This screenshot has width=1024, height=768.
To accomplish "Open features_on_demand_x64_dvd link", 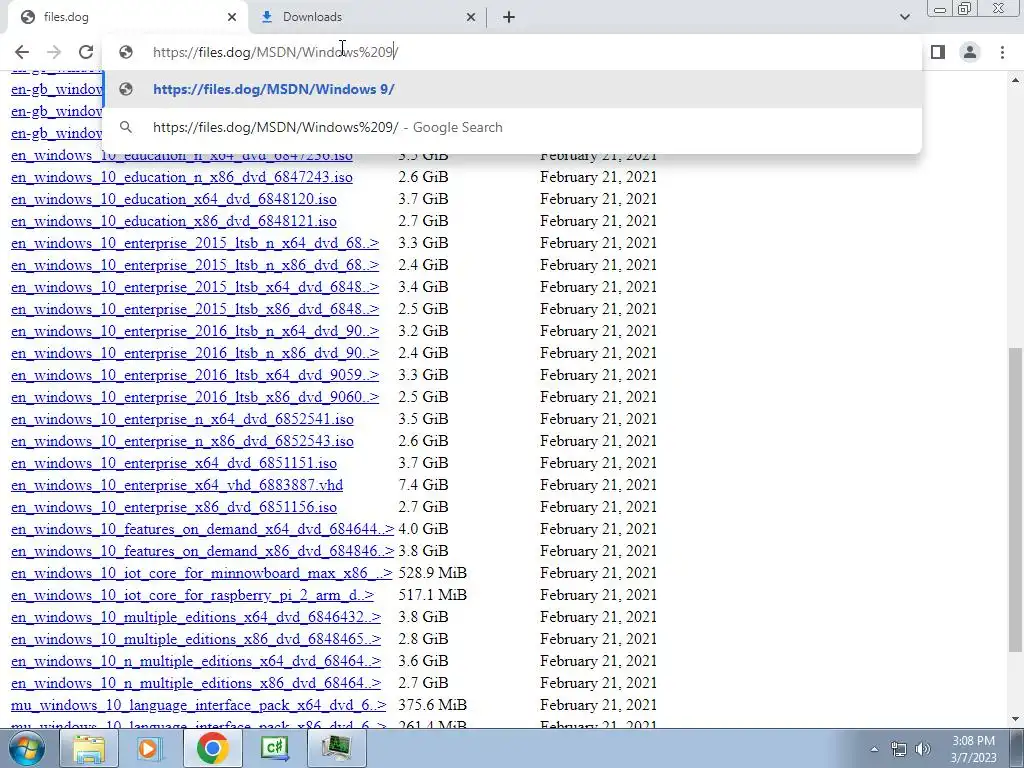I will (202, 529).
